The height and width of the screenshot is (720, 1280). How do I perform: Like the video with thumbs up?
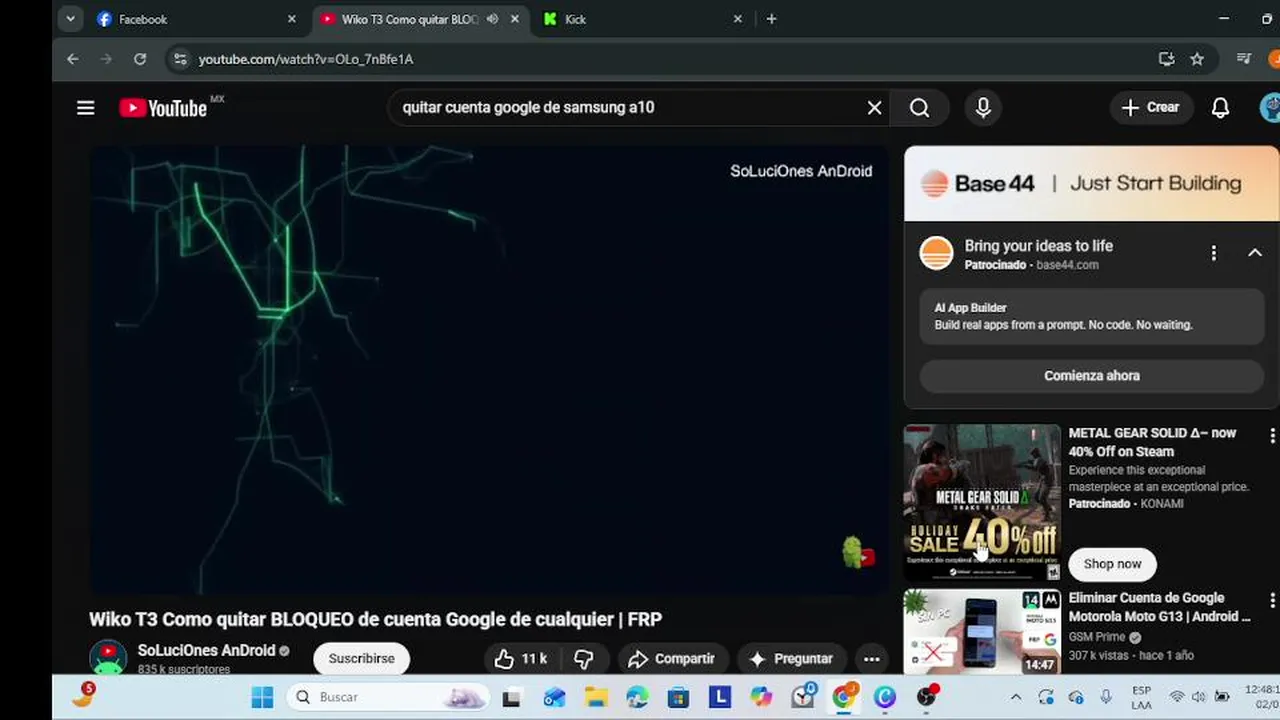click(x=522, y=658)
